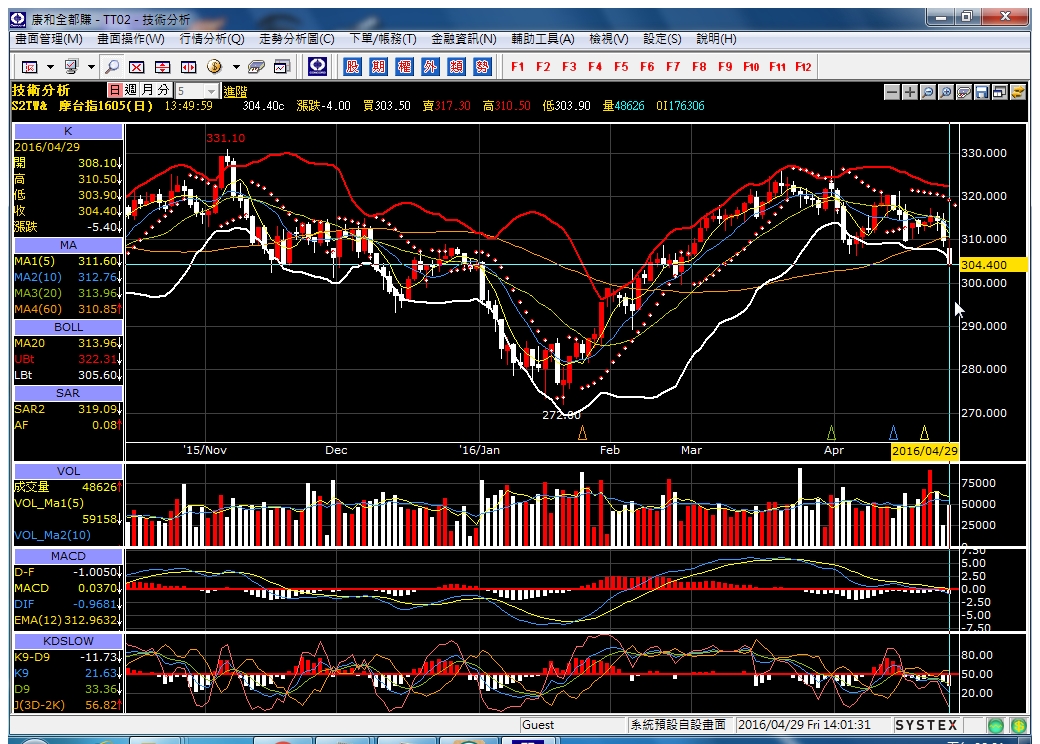Click the monitor checkmark toolbar icon
Screen dimensions: 1040x744
click(71, 66)
